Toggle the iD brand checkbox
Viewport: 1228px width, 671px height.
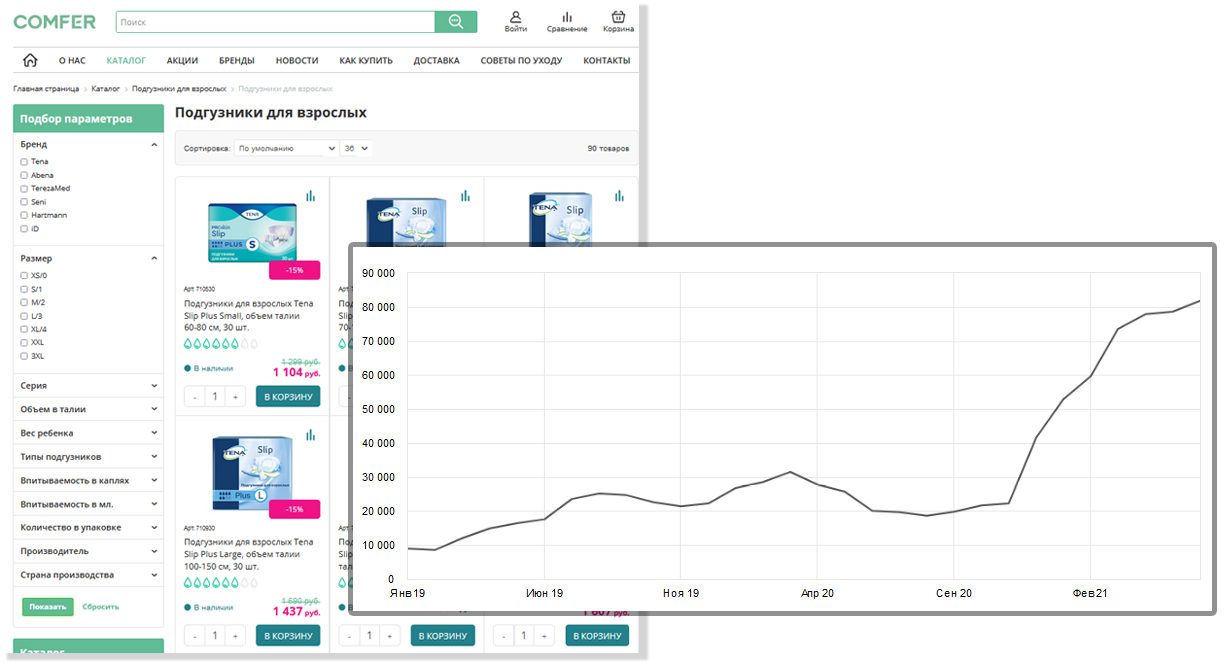(24, 229)
